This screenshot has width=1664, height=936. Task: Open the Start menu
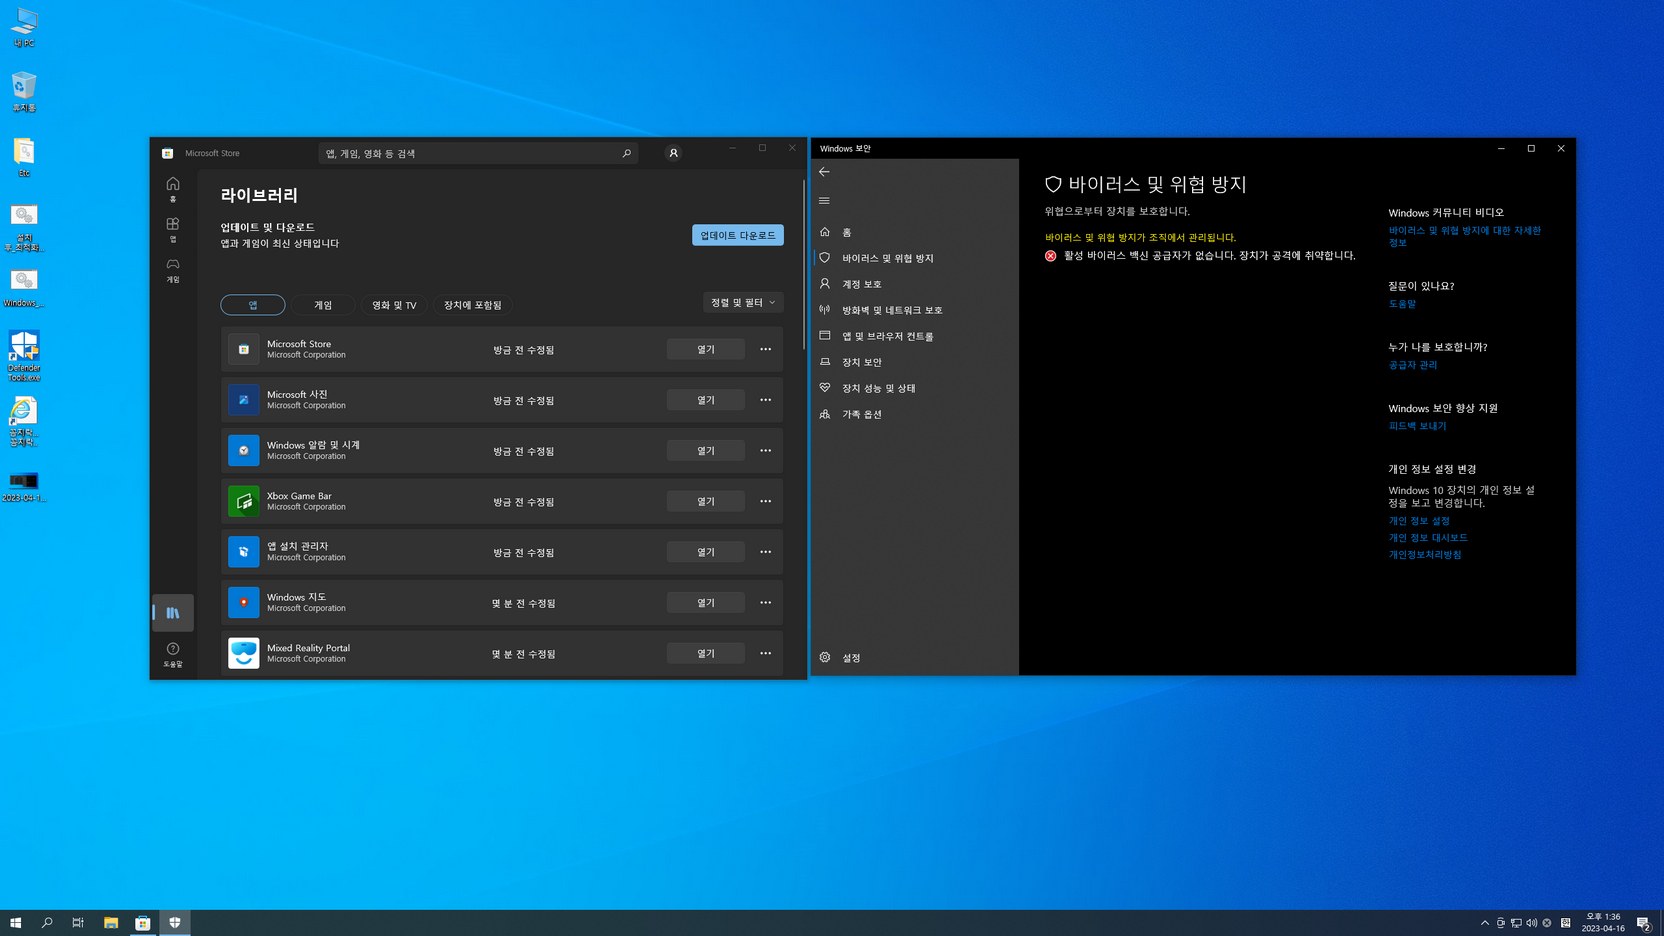15,923
